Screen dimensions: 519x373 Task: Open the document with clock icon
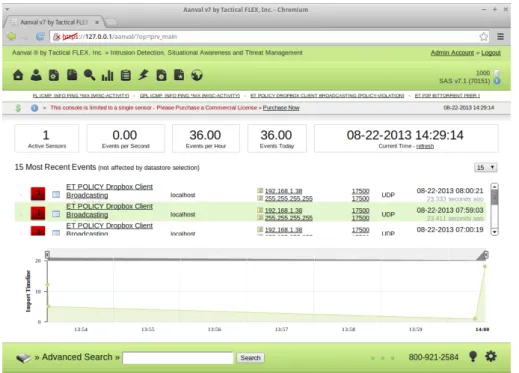click(x=161, y=75)
